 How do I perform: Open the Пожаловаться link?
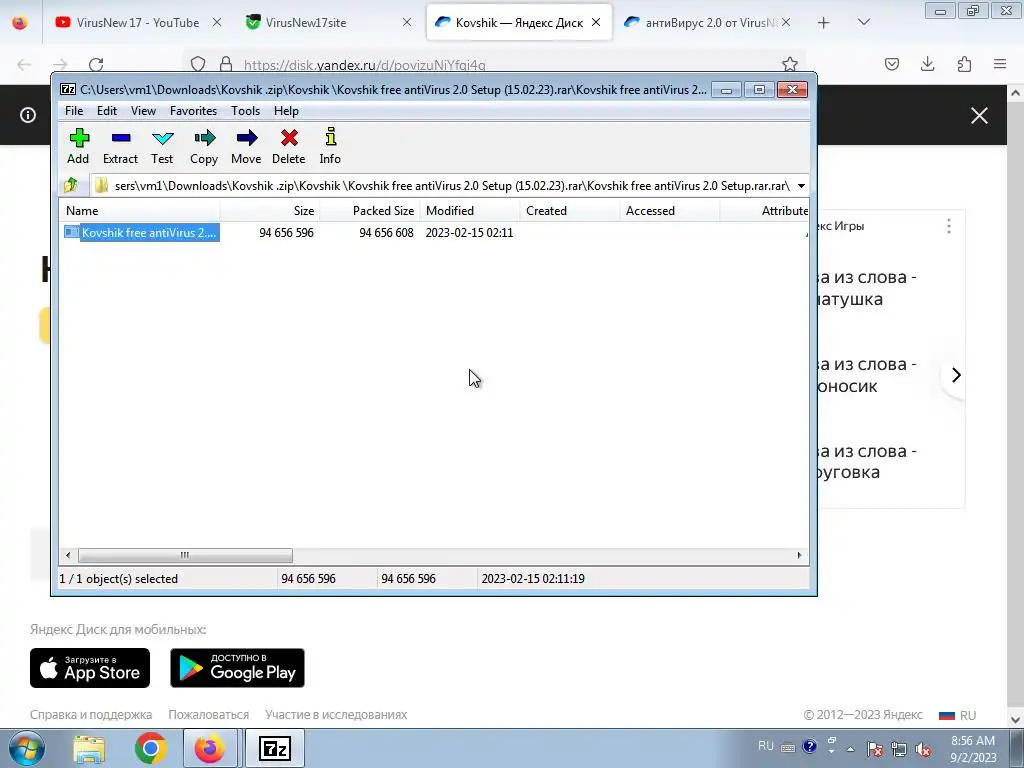tap(208, 715)
